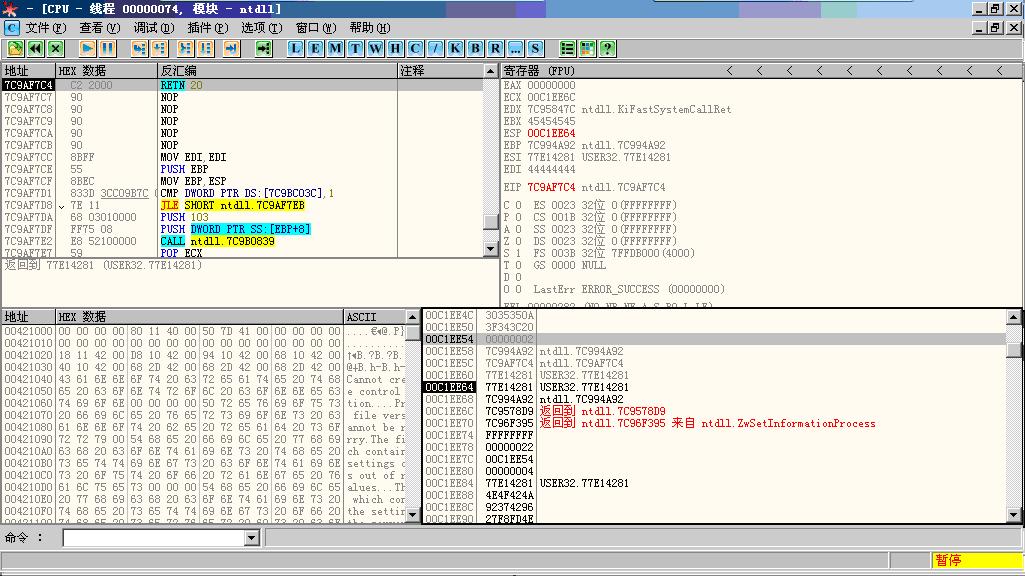Open the 帮助(H) menu
Screen dimensions: 1025x576
point(370,28)
